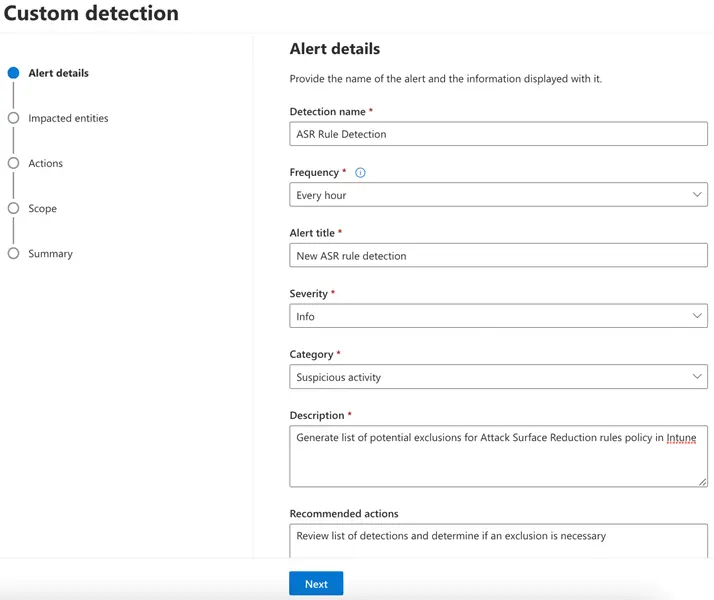The height and width of the screenshot is (600, 714).
Task: Open the Actions step label
Action: tap(46, 163)
